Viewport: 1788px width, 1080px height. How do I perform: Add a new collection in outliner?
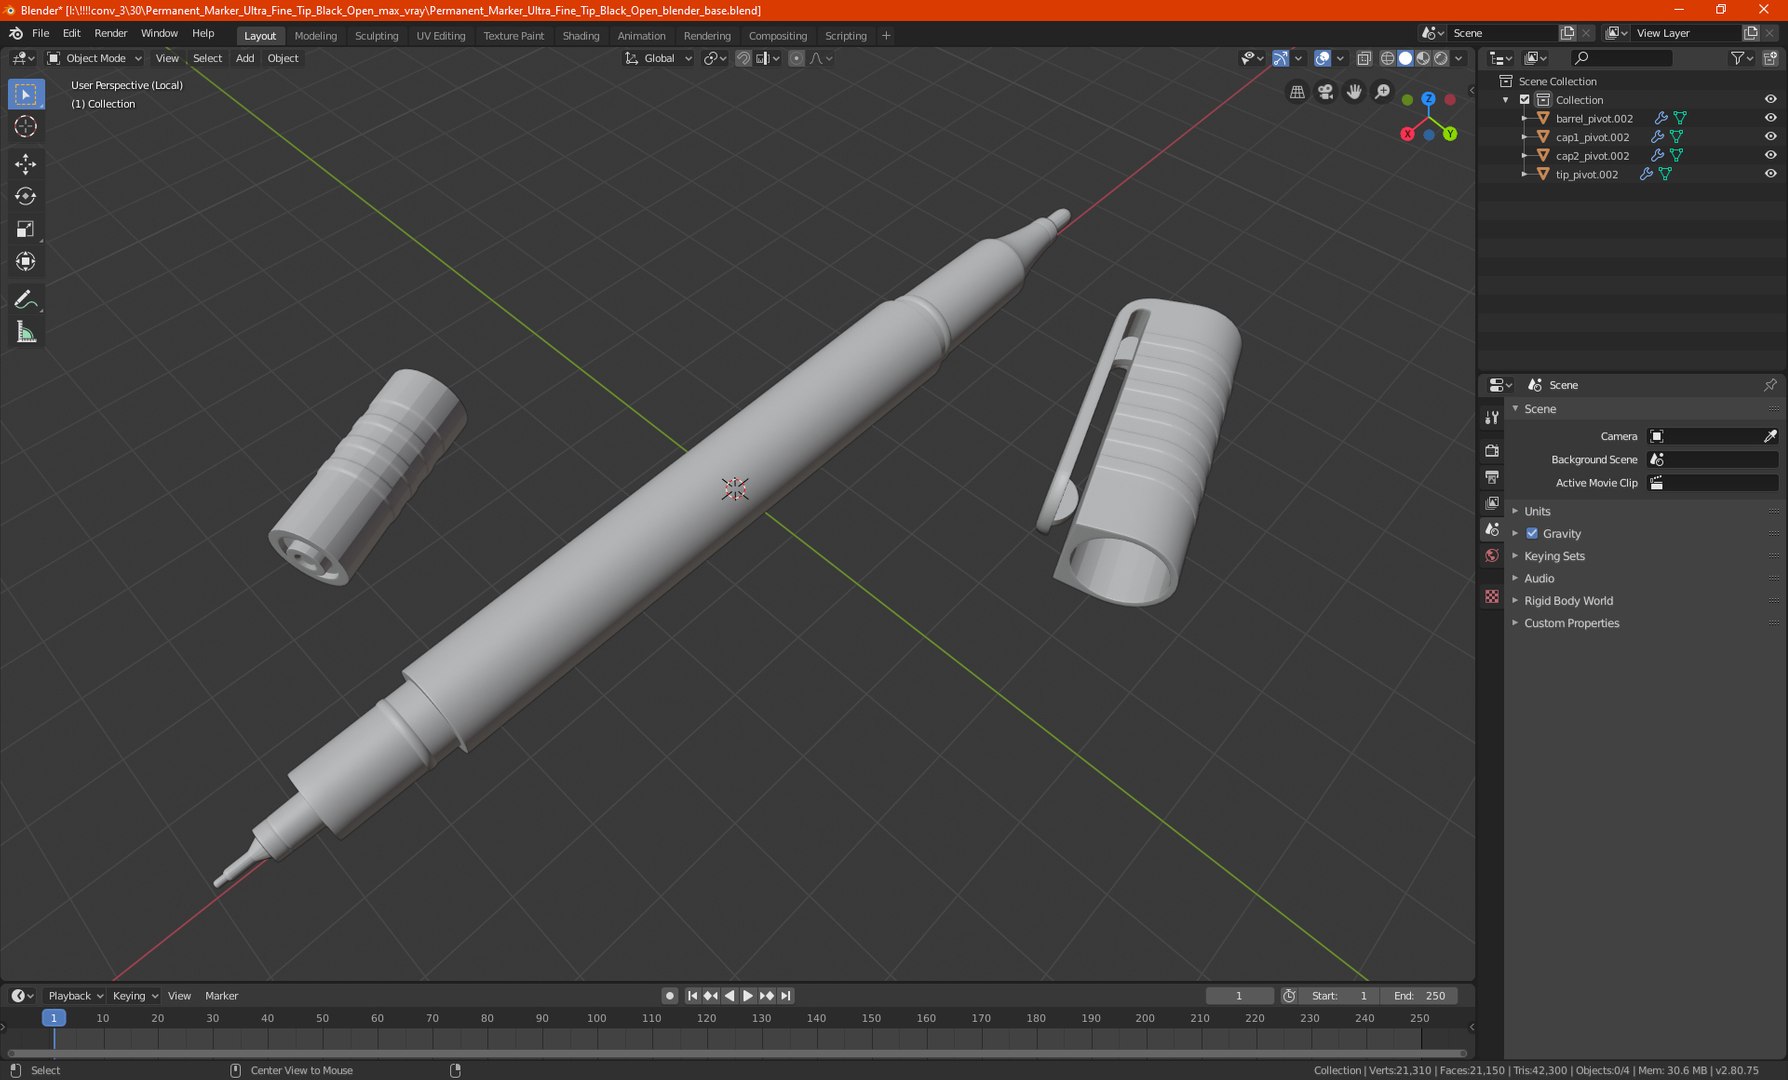(x=1770, y=58)
